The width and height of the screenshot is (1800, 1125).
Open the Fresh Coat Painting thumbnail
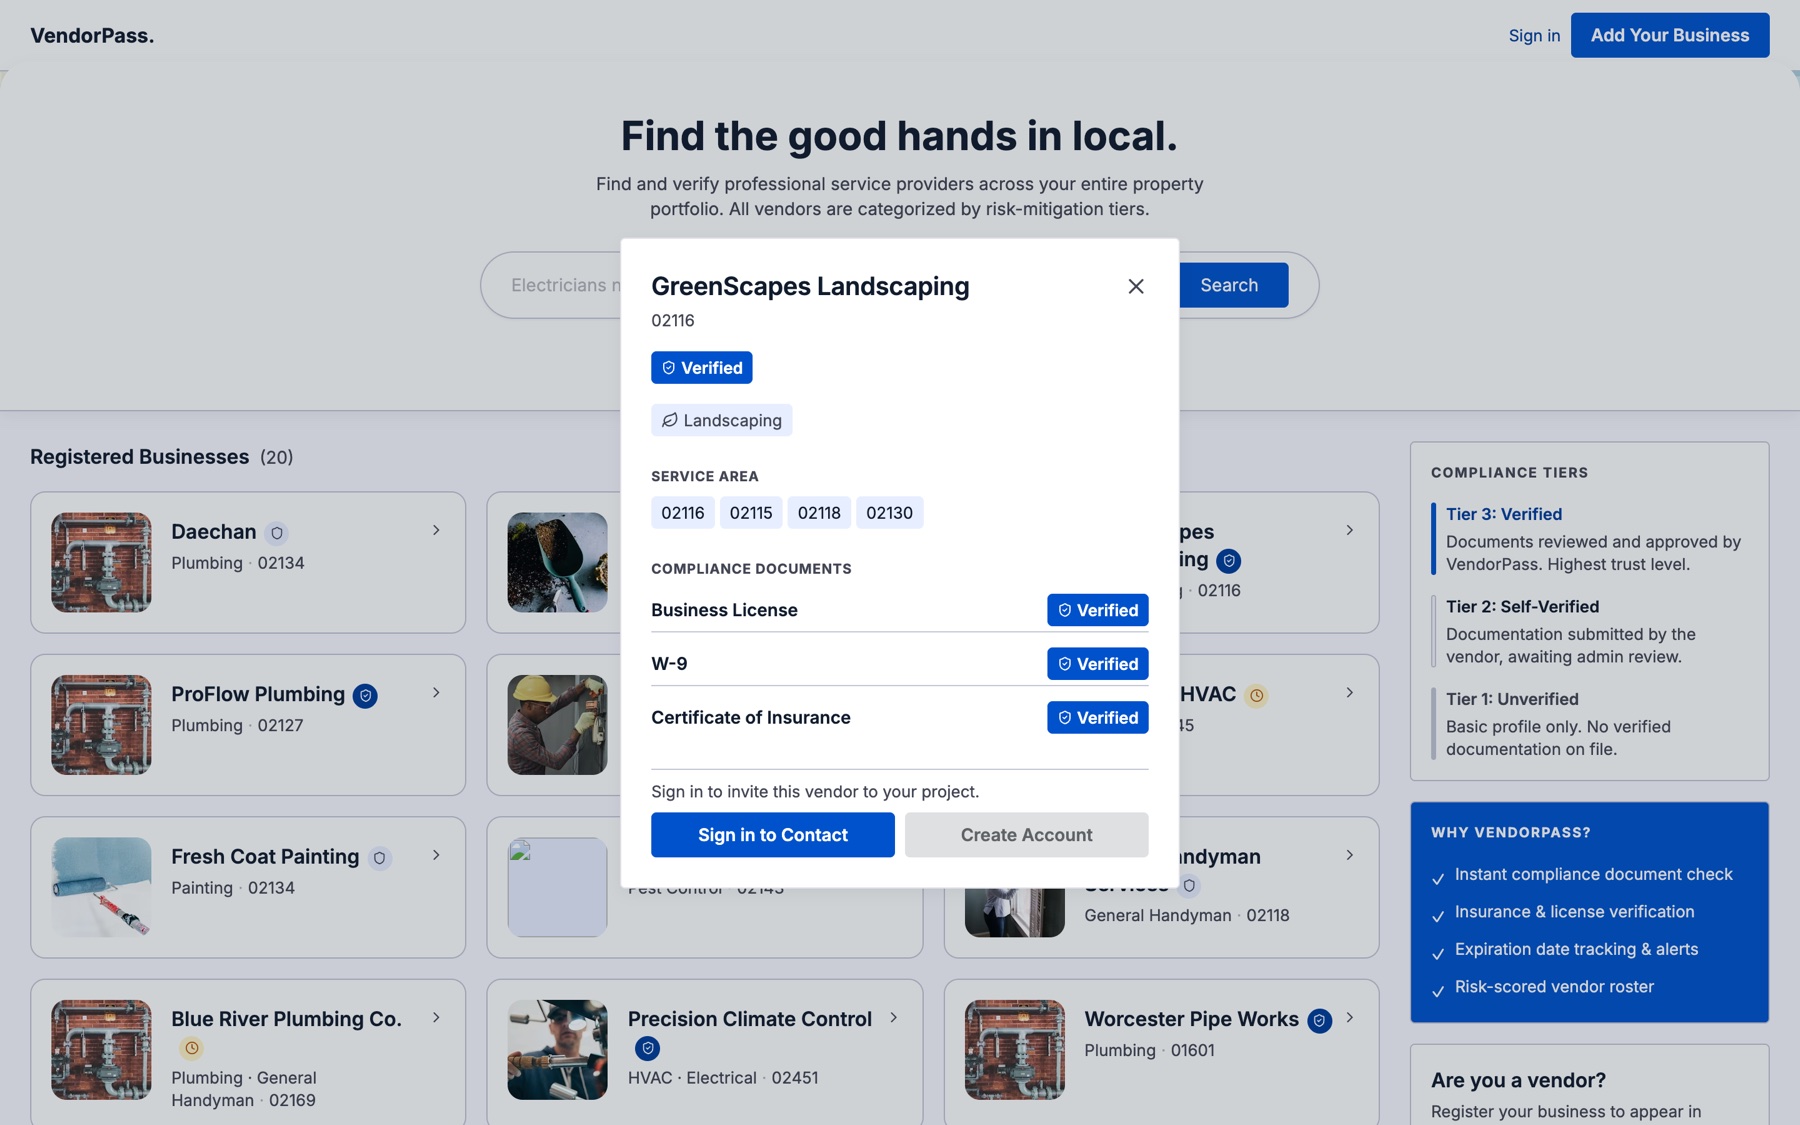click(101, 887)
